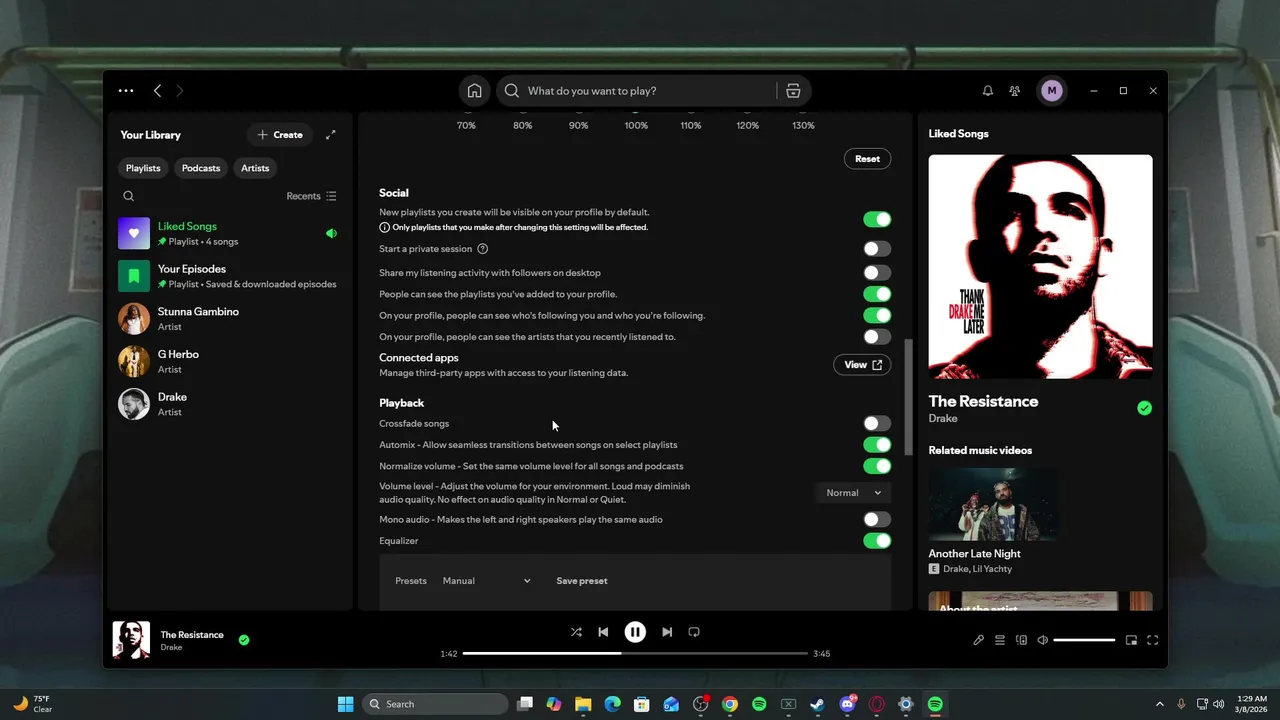
Task: Toggle shuffle in player bar
Action: click(x=576, y=632)
